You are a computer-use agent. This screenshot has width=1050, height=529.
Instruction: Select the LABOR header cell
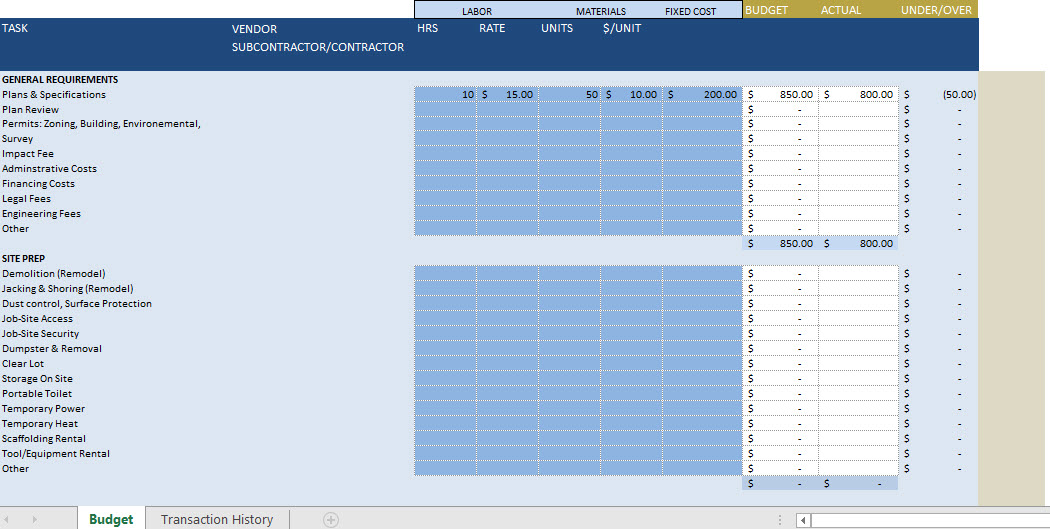(x=477, y=11)
